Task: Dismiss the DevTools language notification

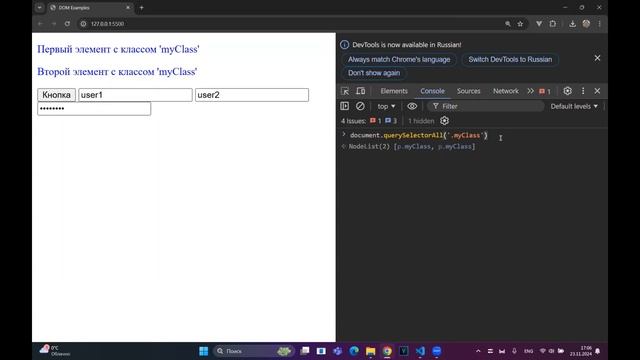Action: tap(597, 58)
